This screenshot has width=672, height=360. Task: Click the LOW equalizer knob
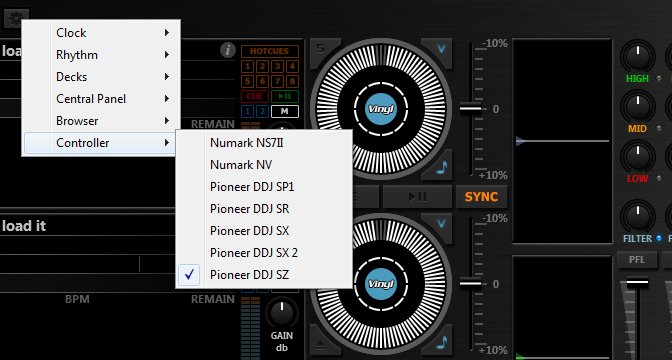(637, 156)
